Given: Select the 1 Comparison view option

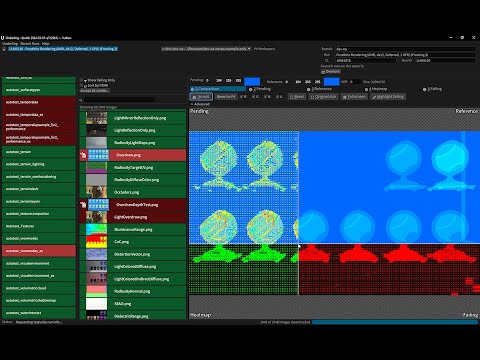Looking at the screenshot, I should [218, 89].
